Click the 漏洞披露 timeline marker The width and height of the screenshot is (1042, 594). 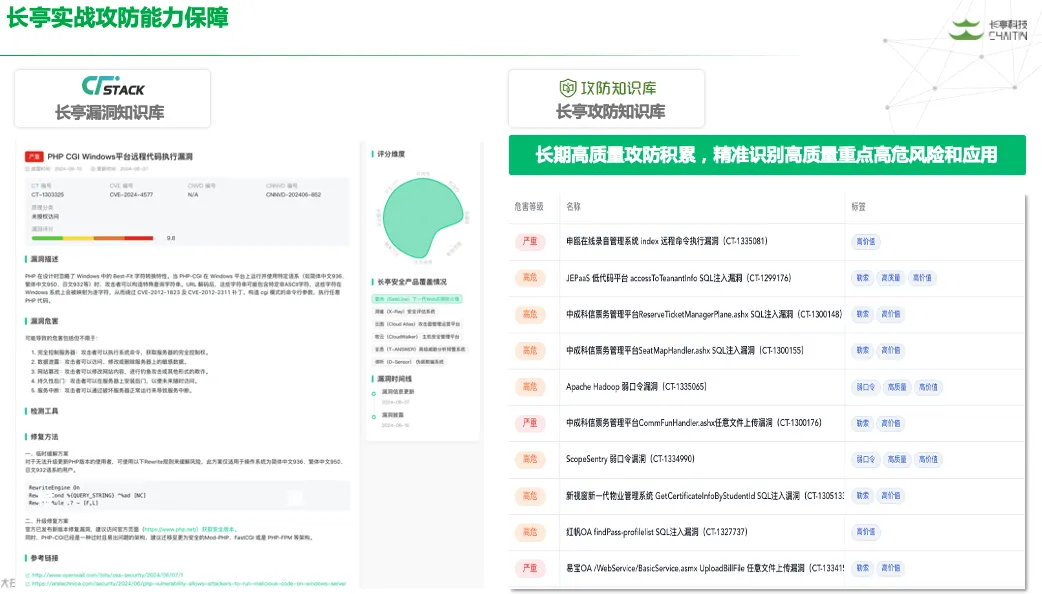[x=375, y=415]
